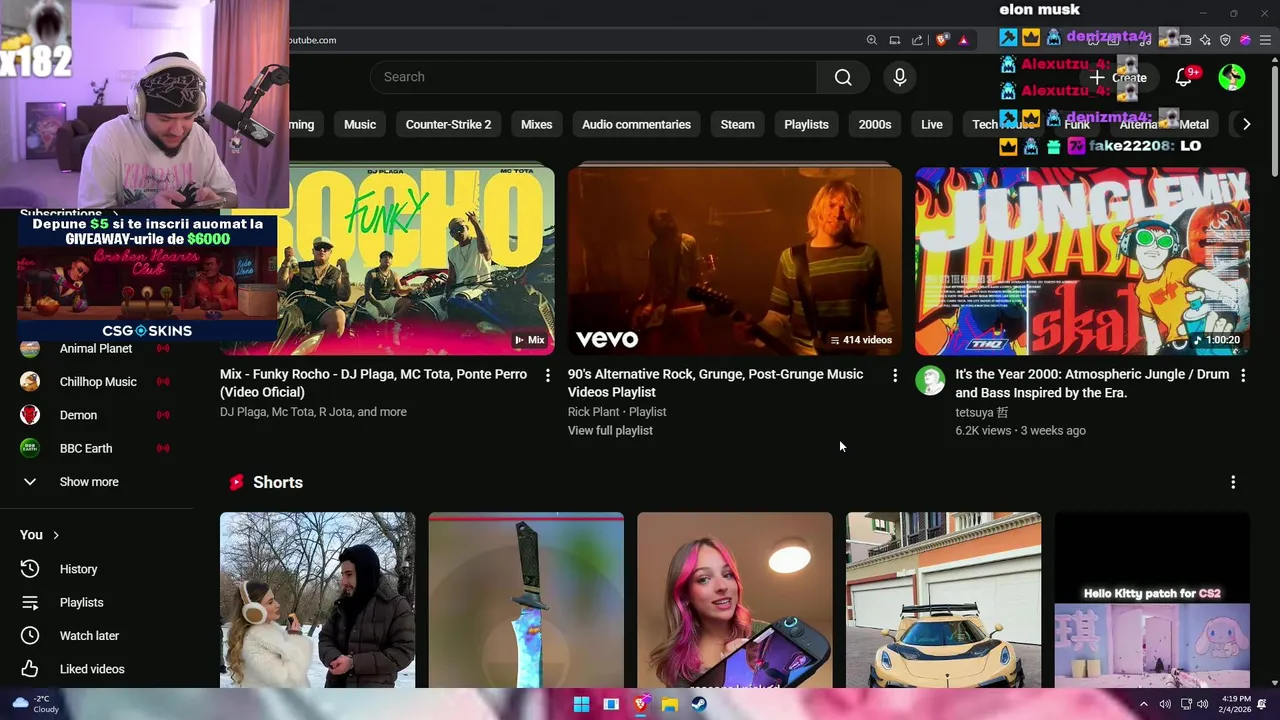This screenshot has width=1280, height=720.
Task: Select the Music filter chip
Action: click(x=360, y=124)
